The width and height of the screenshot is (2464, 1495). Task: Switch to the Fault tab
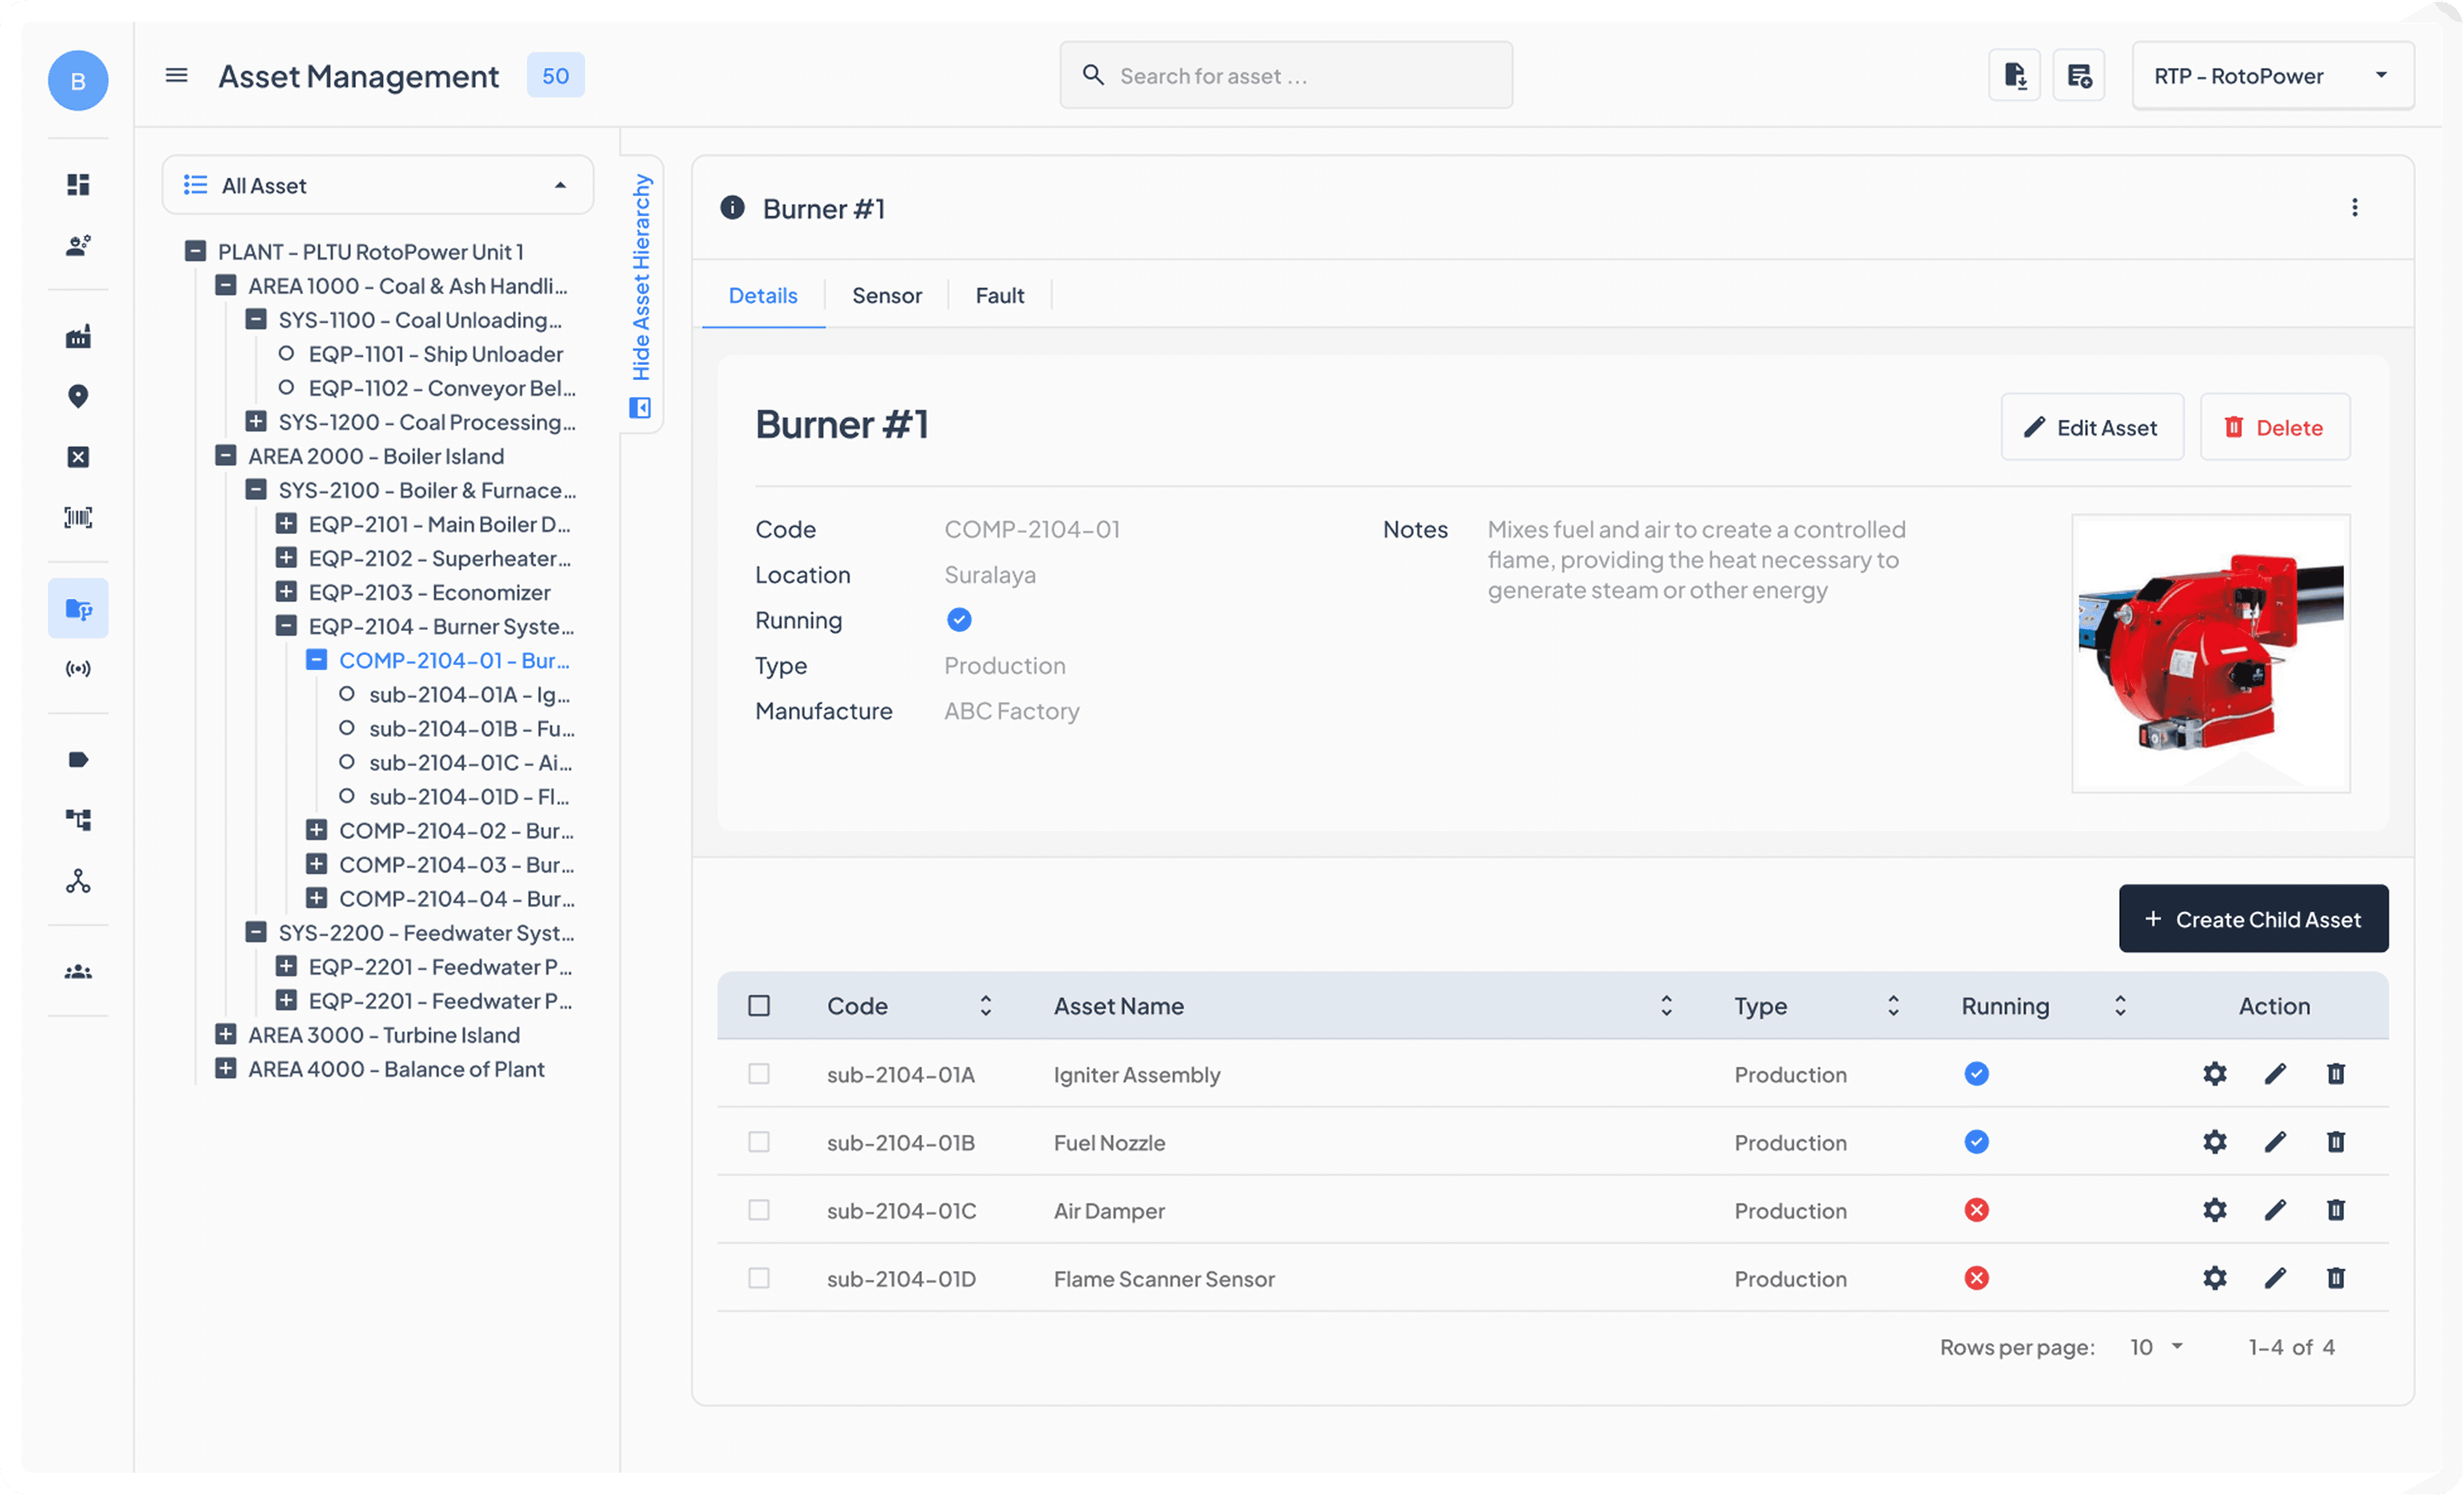pos(999,295)
